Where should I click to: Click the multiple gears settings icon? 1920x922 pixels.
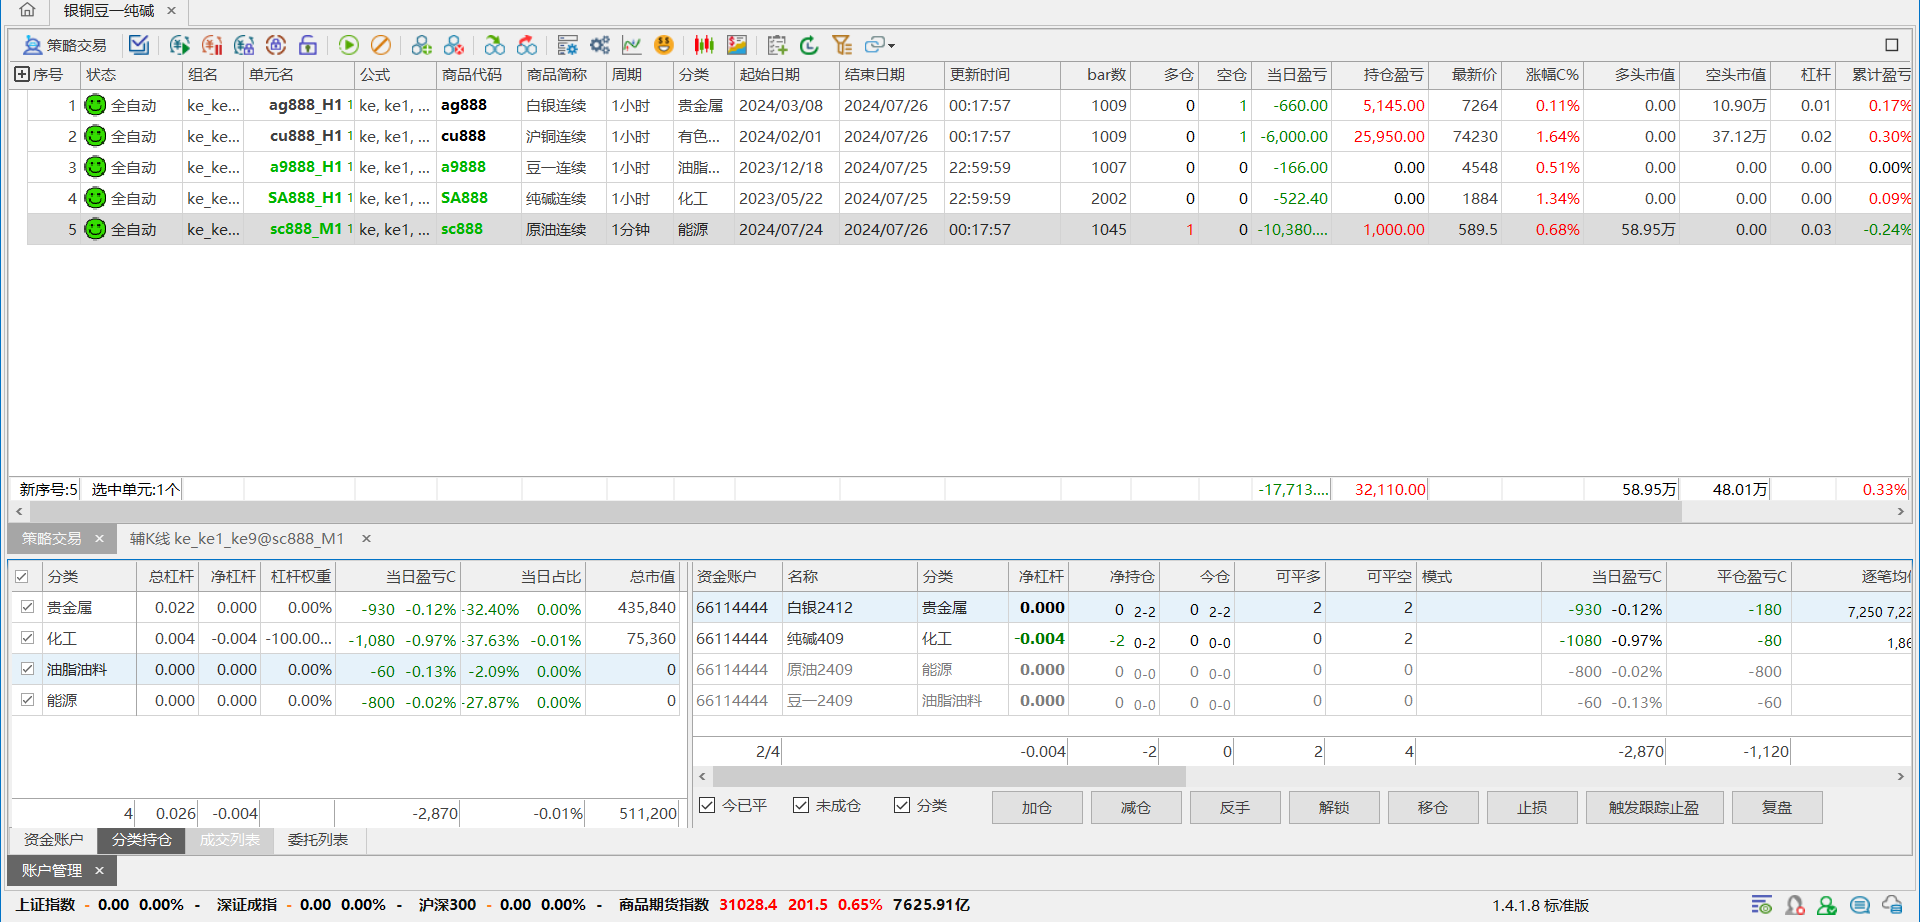599,45
